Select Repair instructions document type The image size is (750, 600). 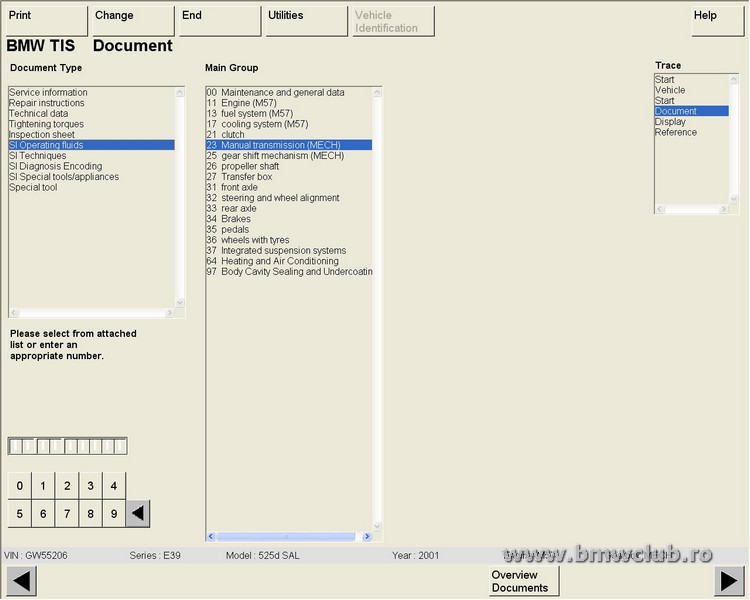(x=91, y=103)
